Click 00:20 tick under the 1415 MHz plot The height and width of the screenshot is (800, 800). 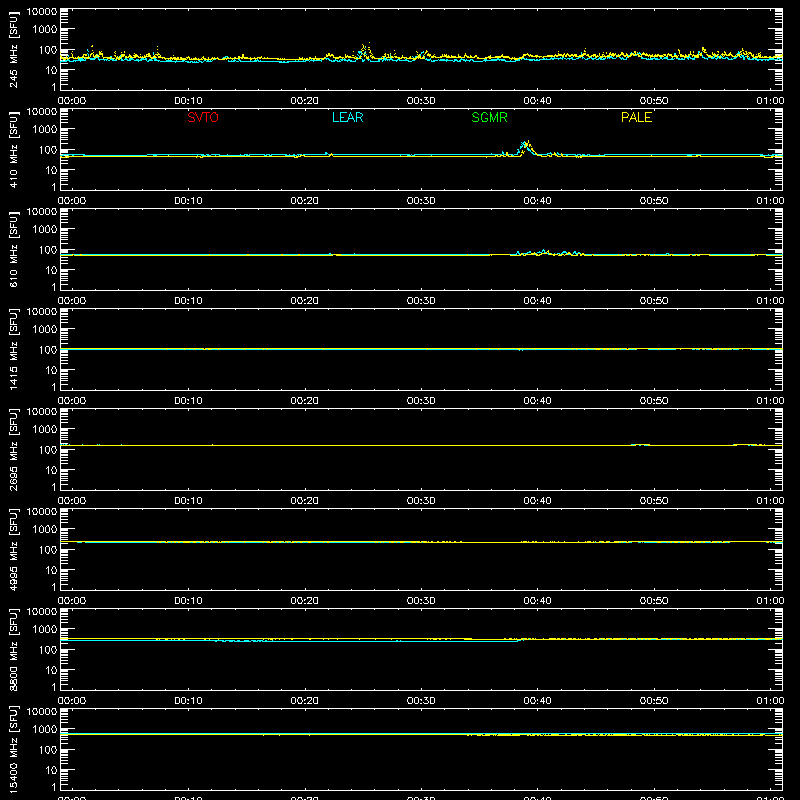(305, 401)
